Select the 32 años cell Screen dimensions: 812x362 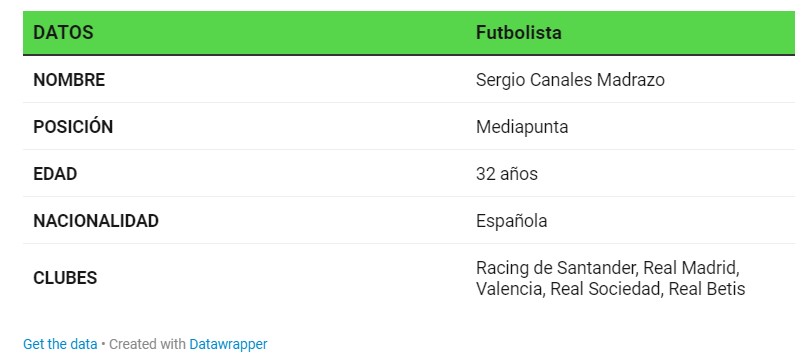506,174
